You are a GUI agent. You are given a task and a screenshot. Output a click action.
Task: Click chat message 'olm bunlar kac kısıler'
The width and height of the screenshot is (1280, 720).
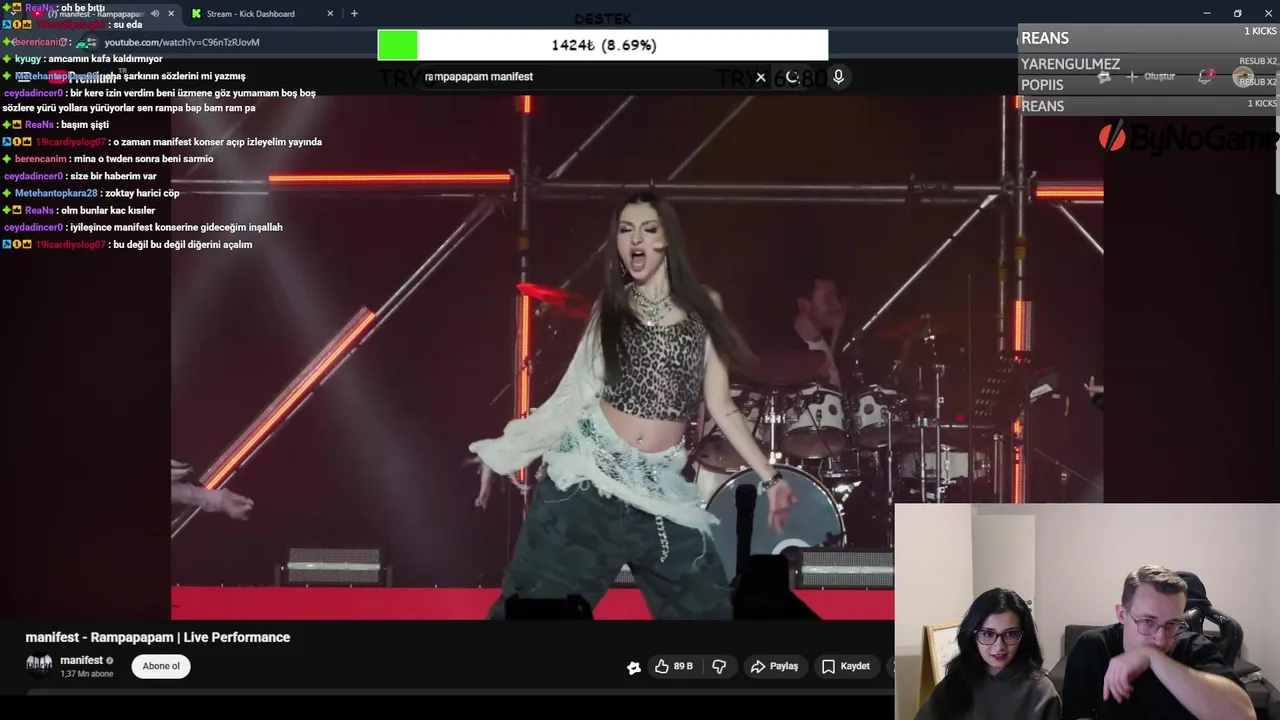click(108, 210)
